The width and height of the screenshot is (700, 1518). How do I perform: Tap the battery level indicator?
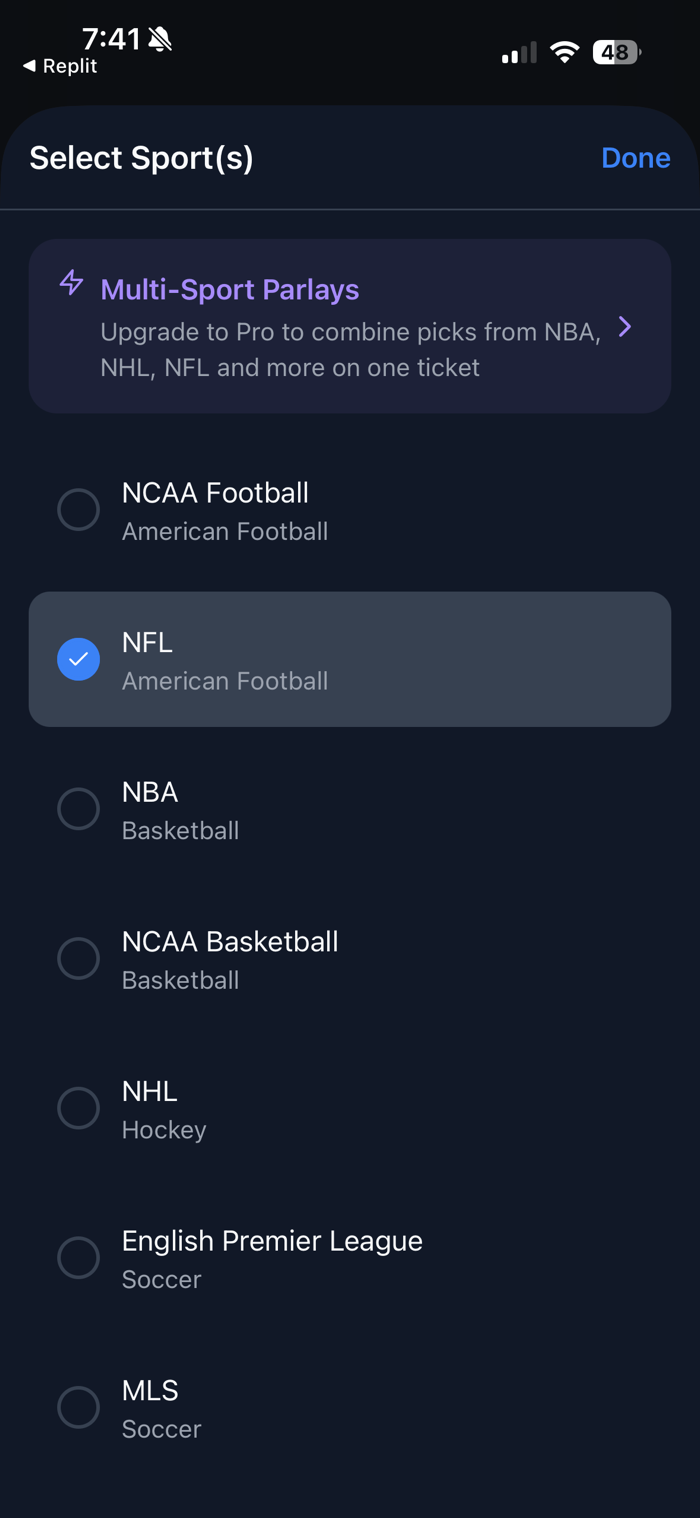point(617,52)
